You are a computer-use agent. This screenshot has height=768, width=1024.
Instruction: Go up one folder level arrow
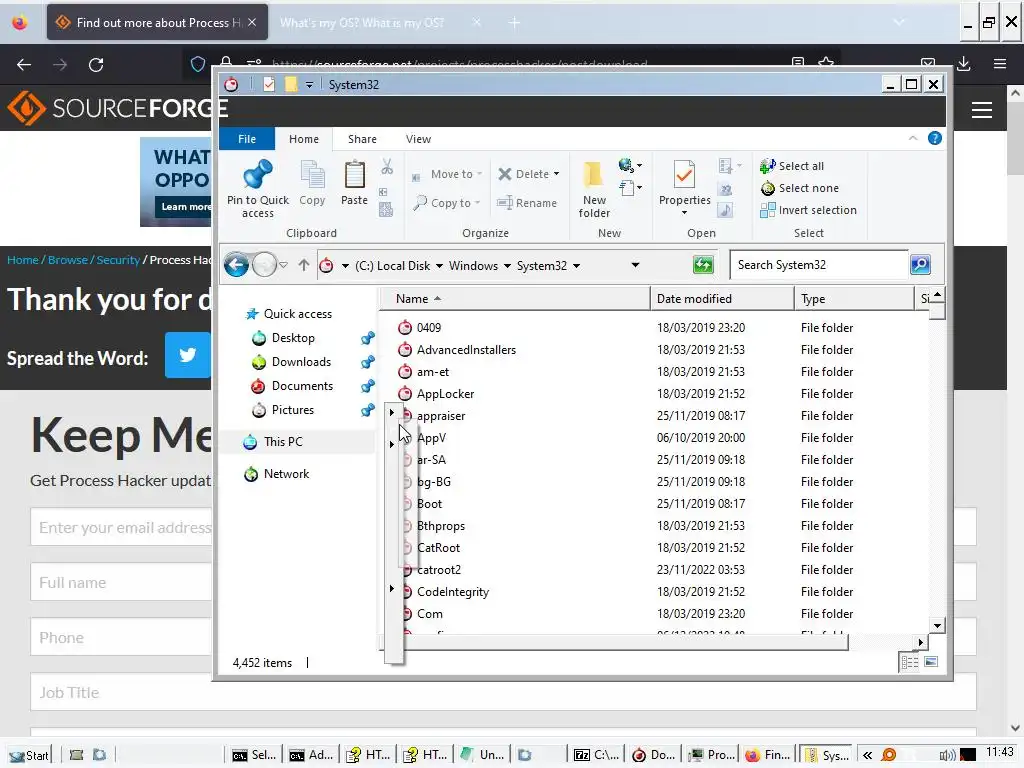click(x=304, y=265)
